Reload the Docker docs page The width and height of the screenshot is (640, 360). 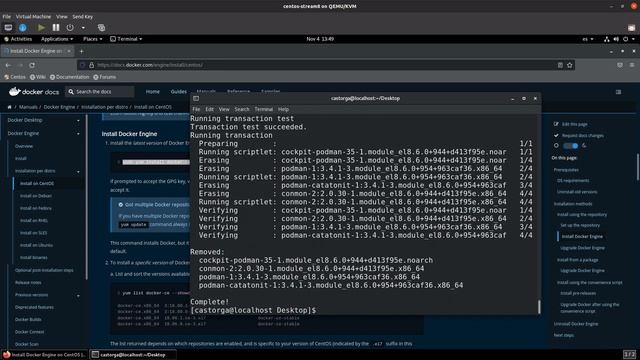32,65
